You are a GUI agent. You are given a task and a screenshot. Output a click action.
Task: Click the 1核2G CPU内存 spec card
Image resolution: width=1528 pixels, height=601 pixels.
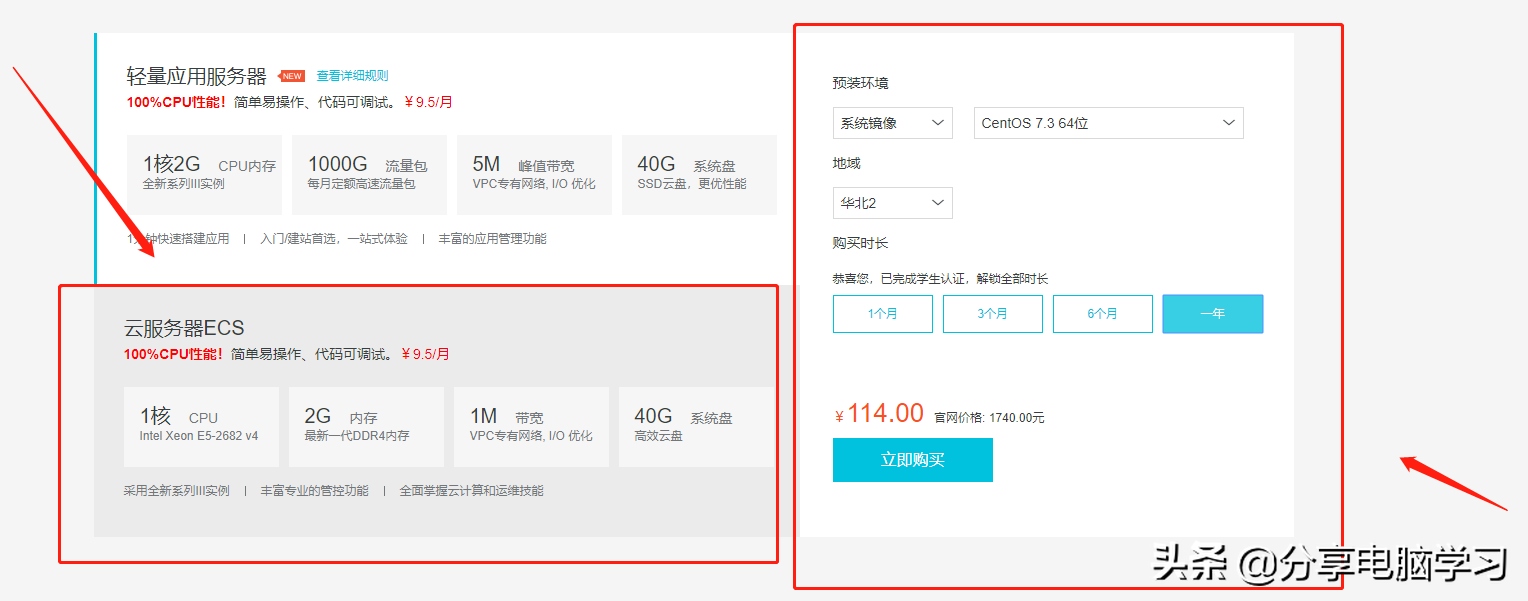point(203,174)
